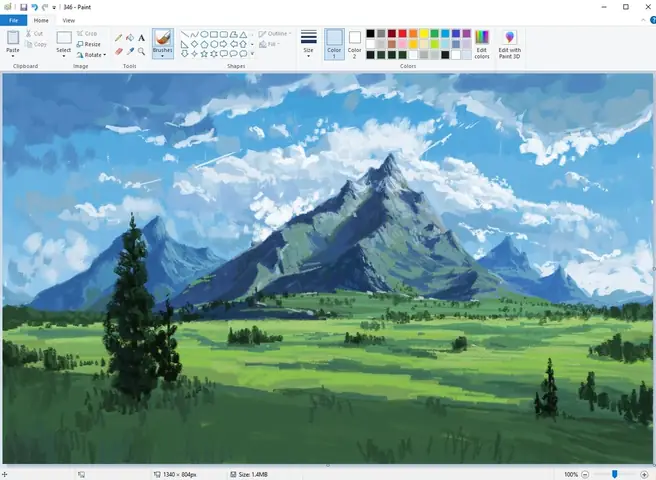Click the Select rectangle icon

[x=64, y=38]
